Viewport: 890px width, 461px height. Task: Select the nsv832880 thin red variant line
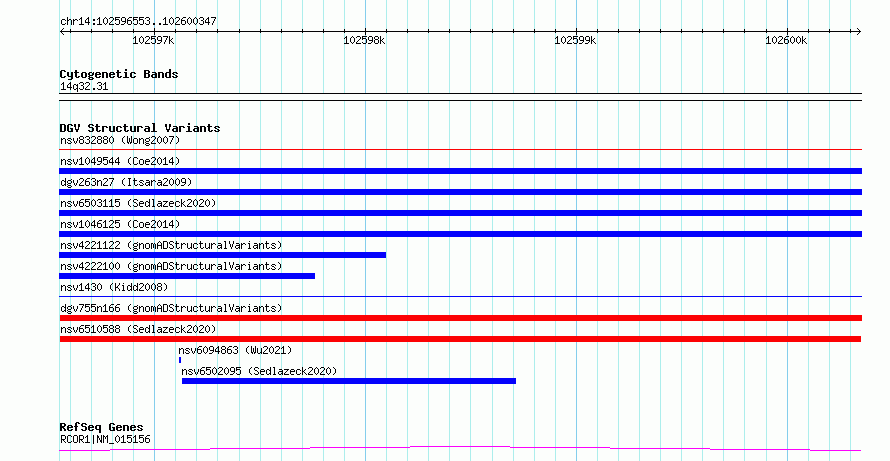point(460,150)
